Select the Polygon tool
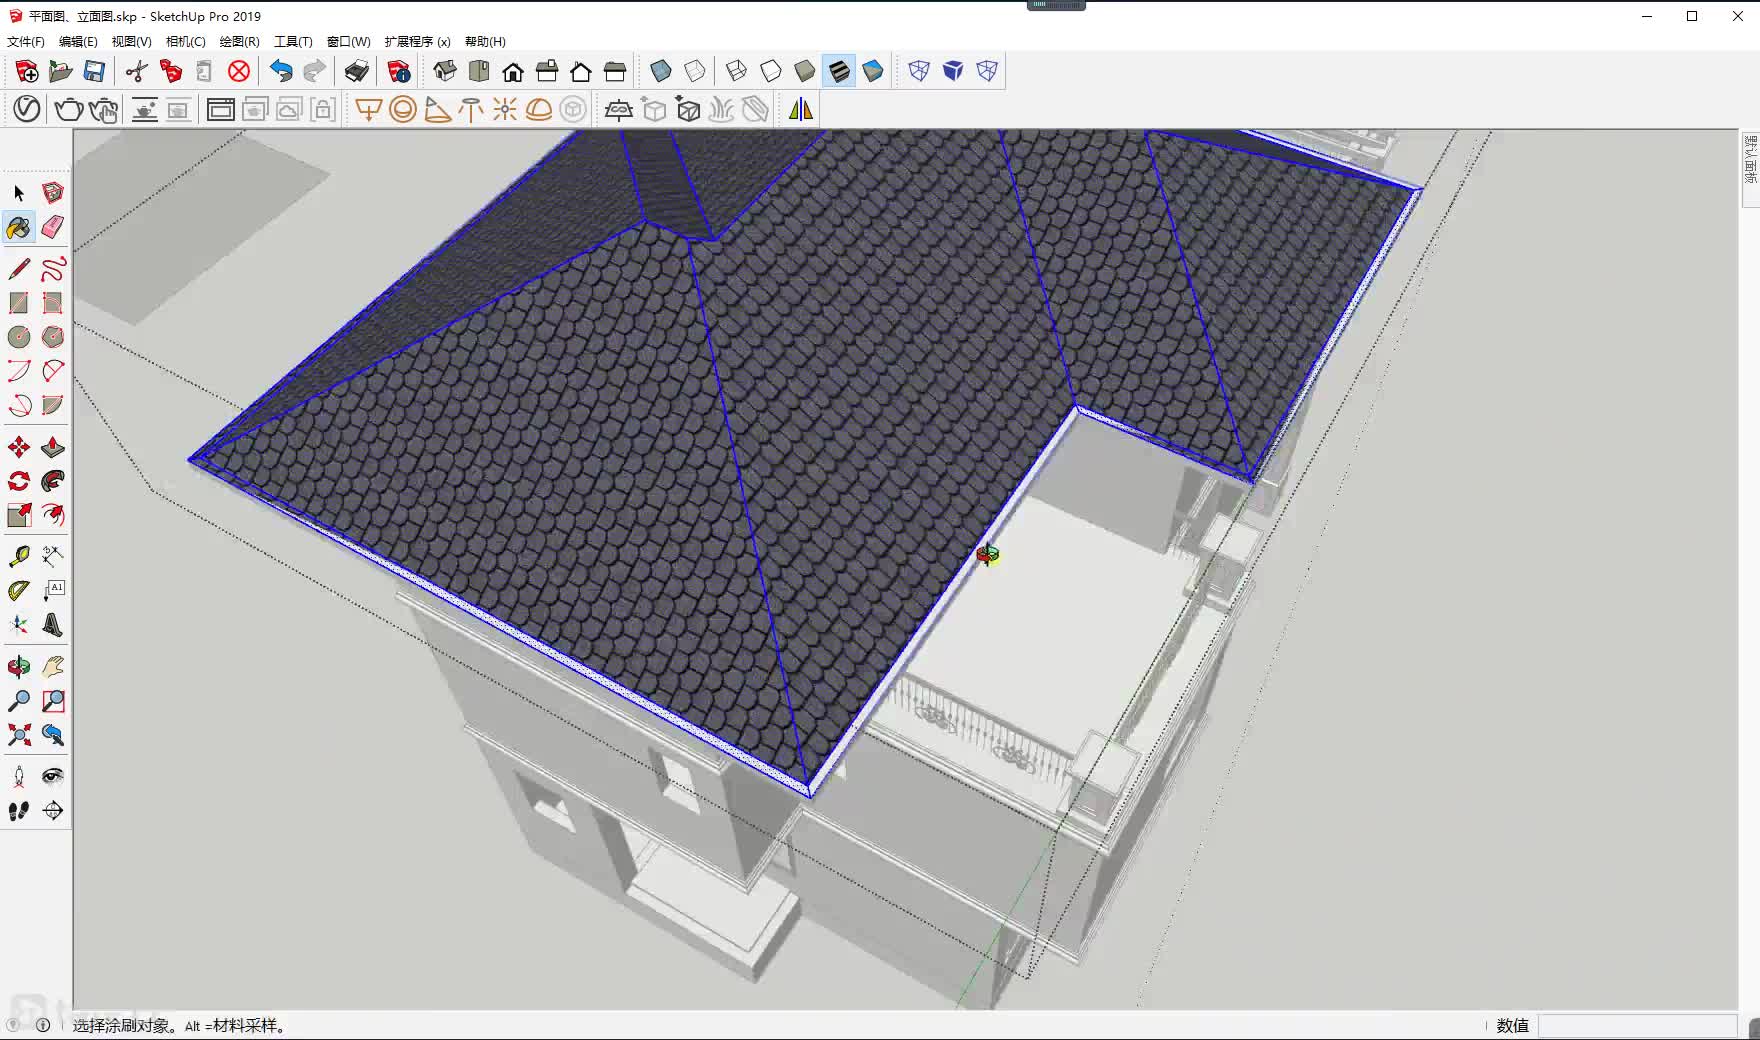1760x1040 pixels. [x=53, y=337]
